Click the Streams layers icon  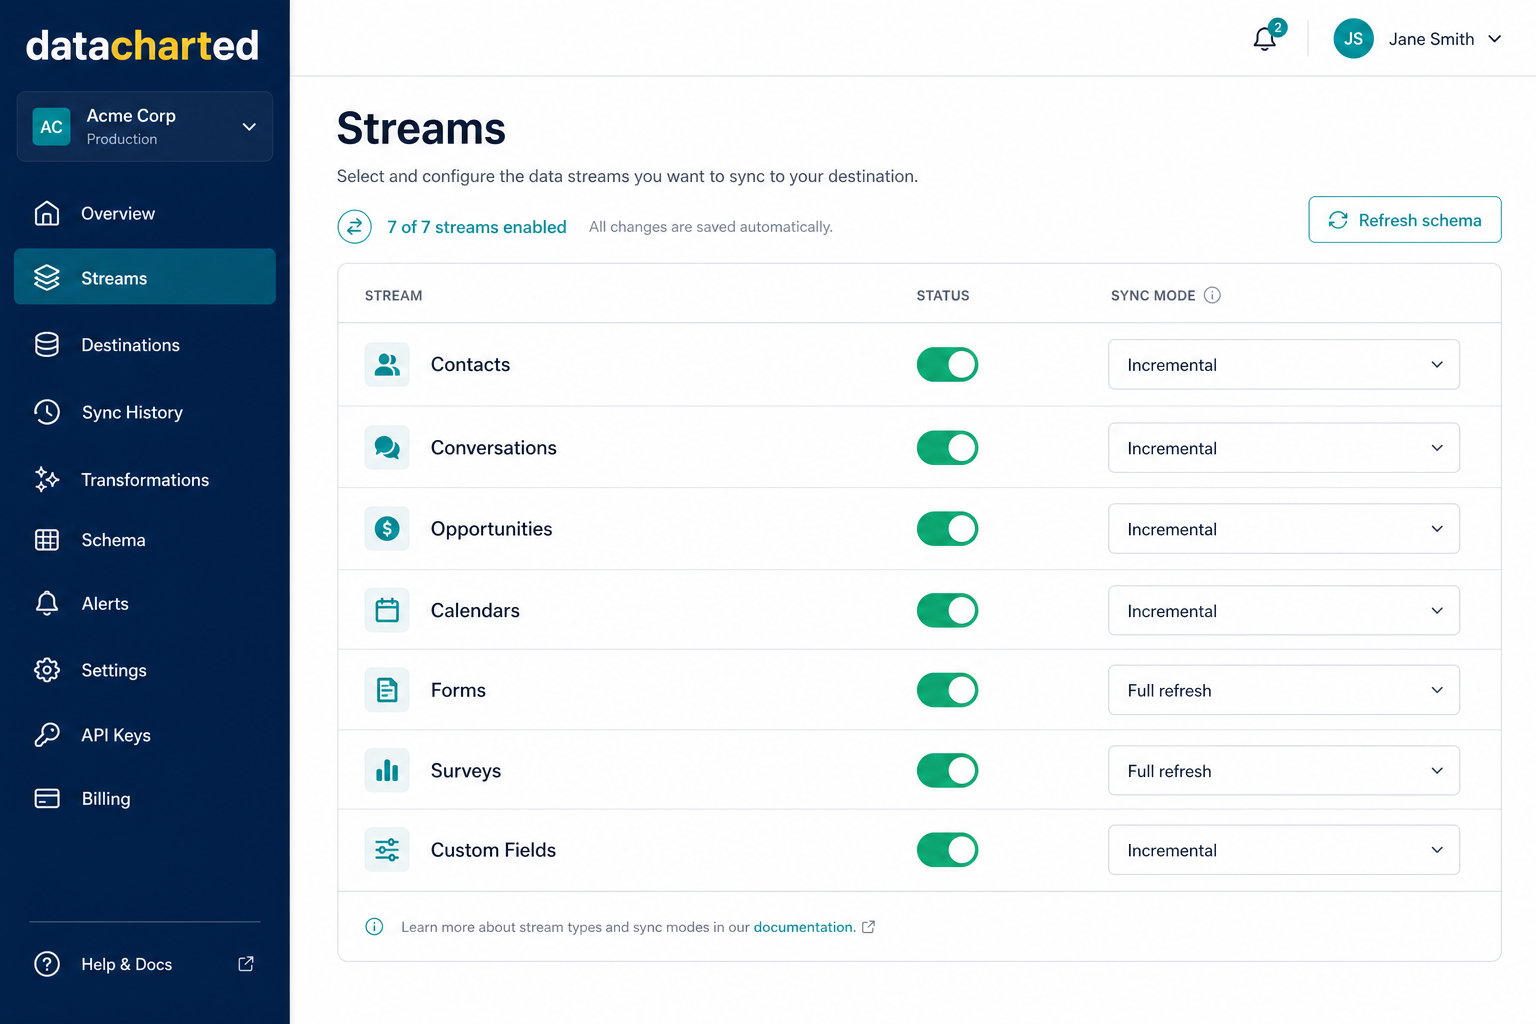pos(47,278)
